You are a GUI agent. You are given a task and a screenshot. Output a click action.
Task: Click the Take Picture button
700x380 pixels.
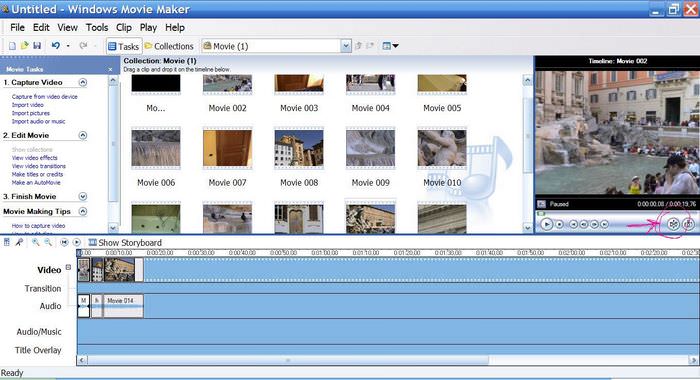point(689,224)
